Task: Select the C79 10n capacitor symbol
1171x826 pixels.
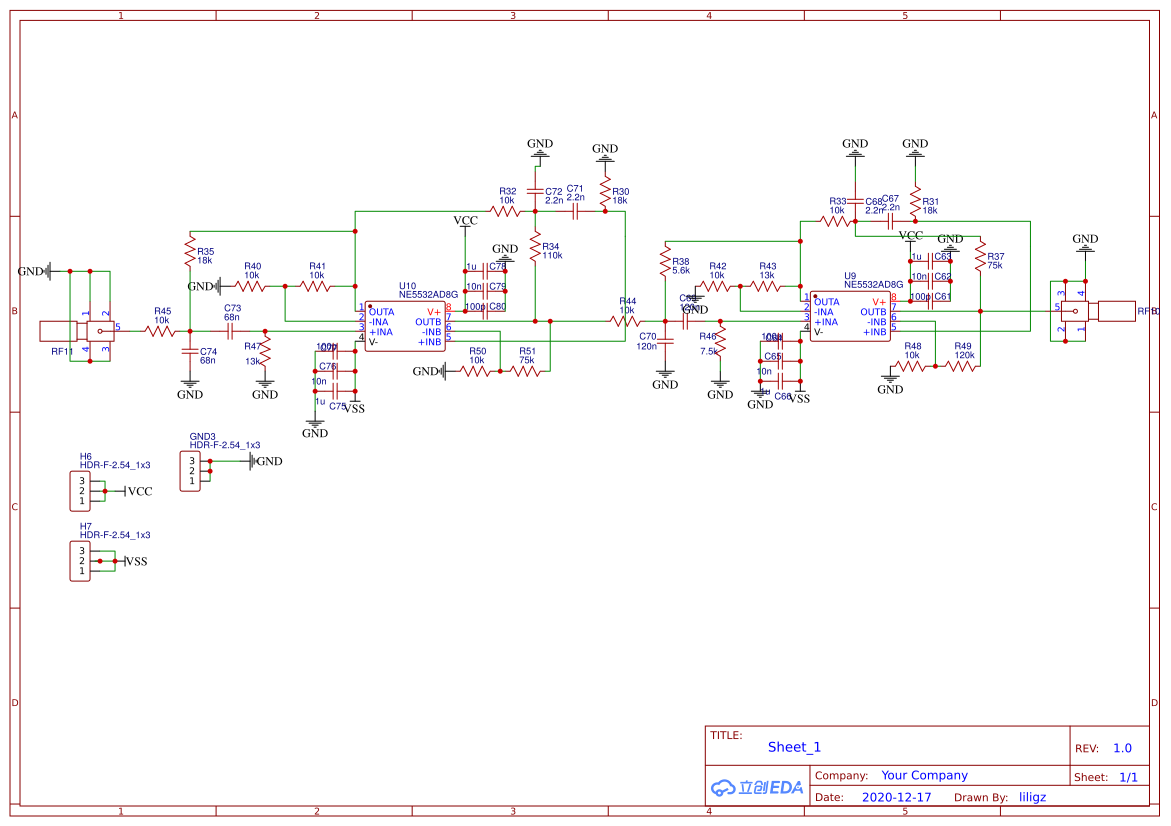Action: coord(485,291)
